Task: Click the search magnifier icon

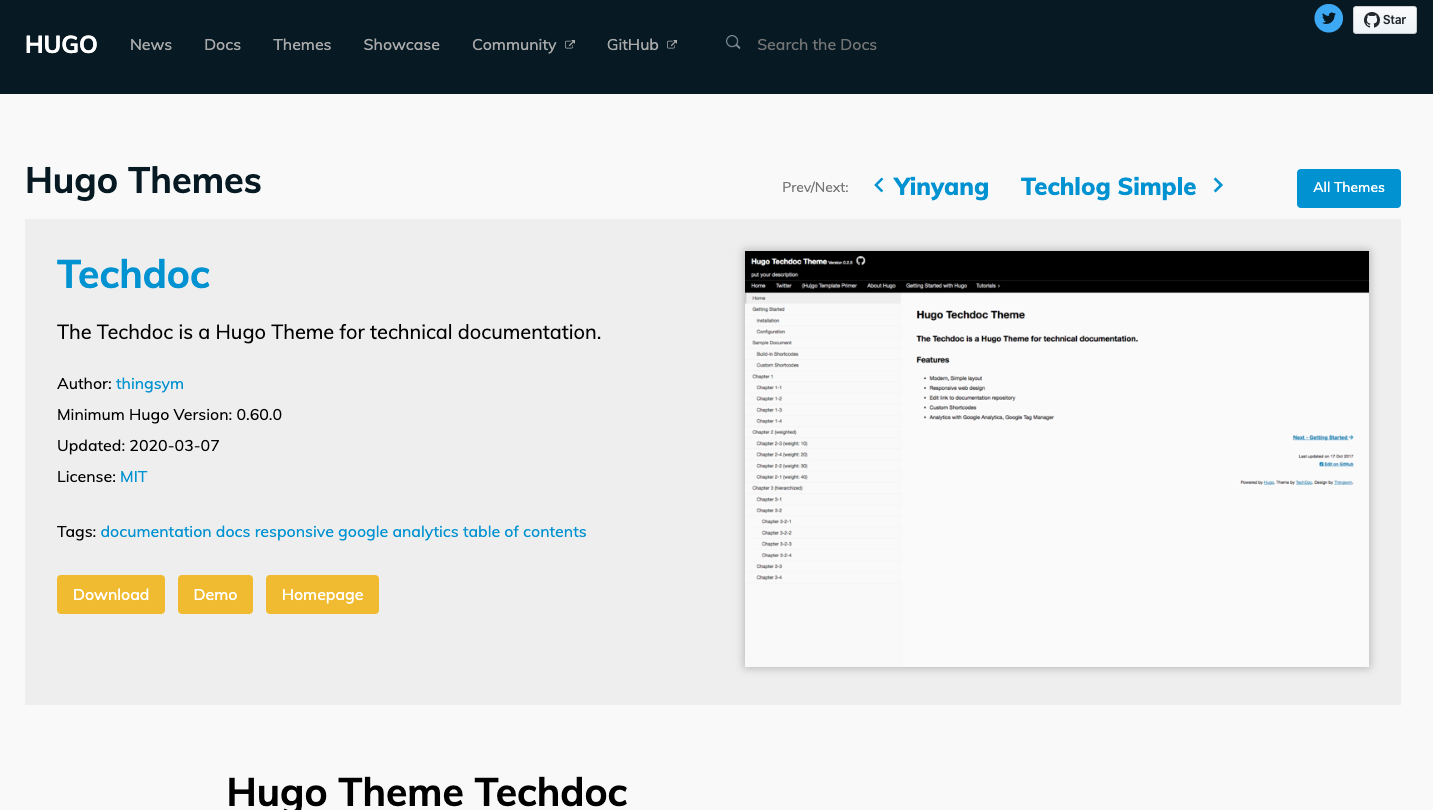Action: pos(733,43)
